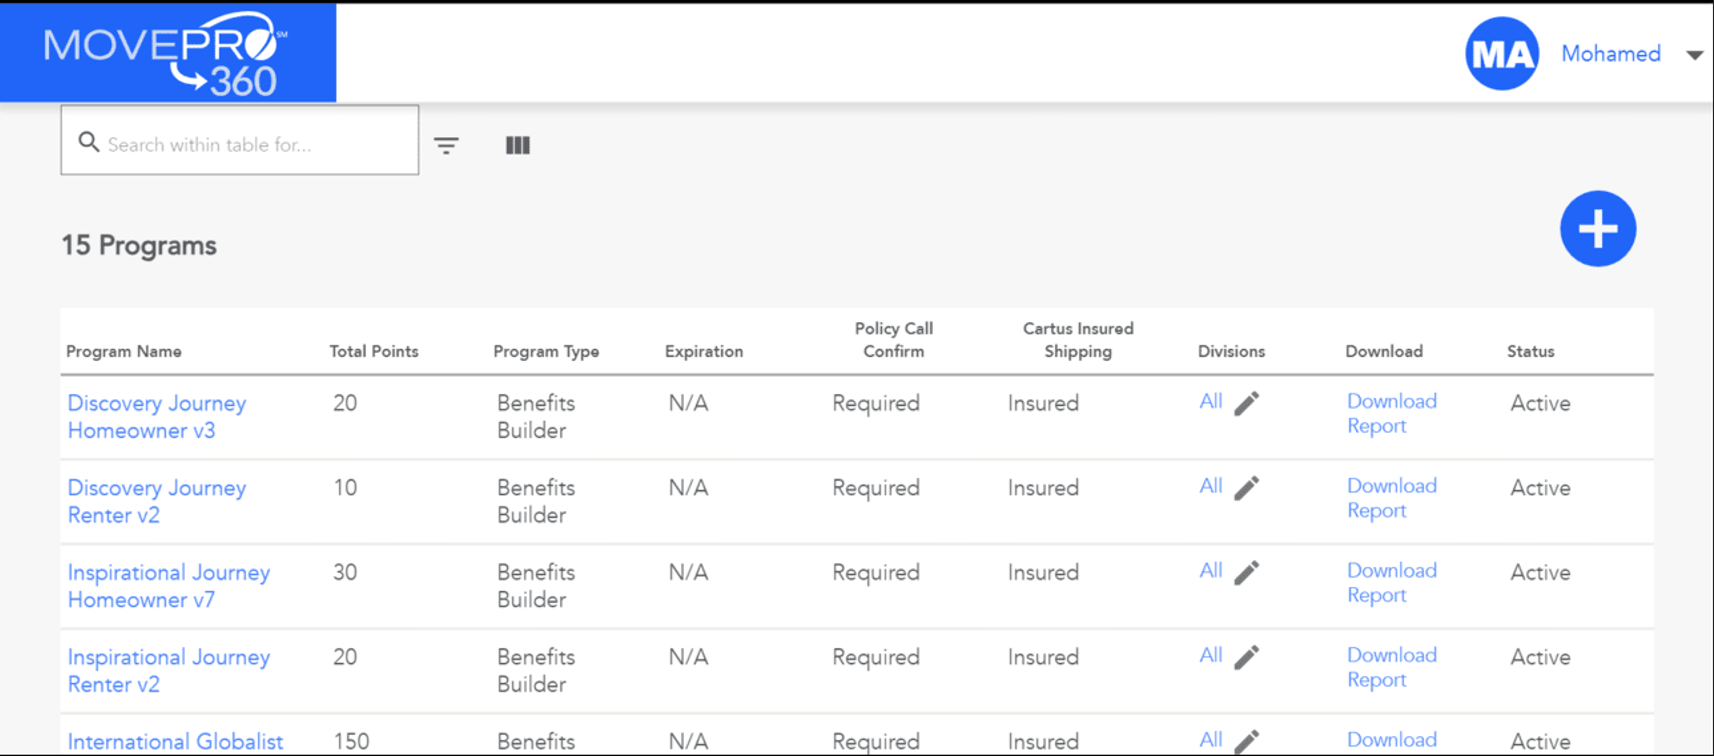Click All divisions link for Discovery Journey Renter v2

pos(1210,486)
